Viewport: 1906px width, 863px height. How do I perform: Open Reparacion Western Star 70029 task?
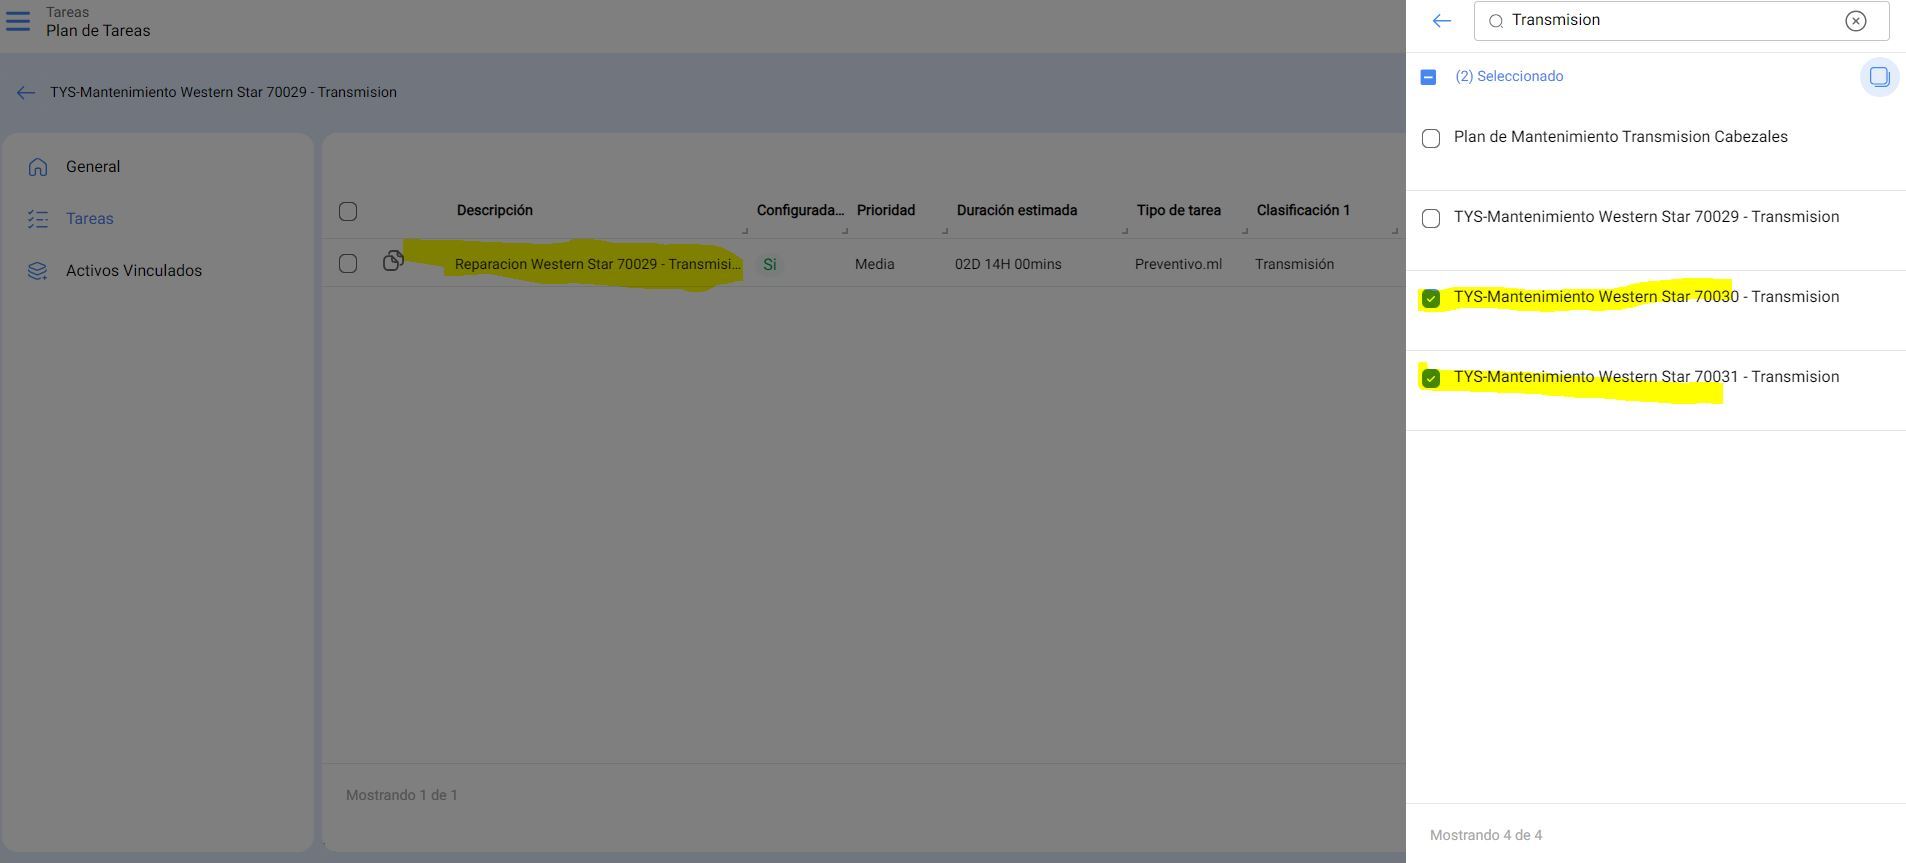coord(597,264)
